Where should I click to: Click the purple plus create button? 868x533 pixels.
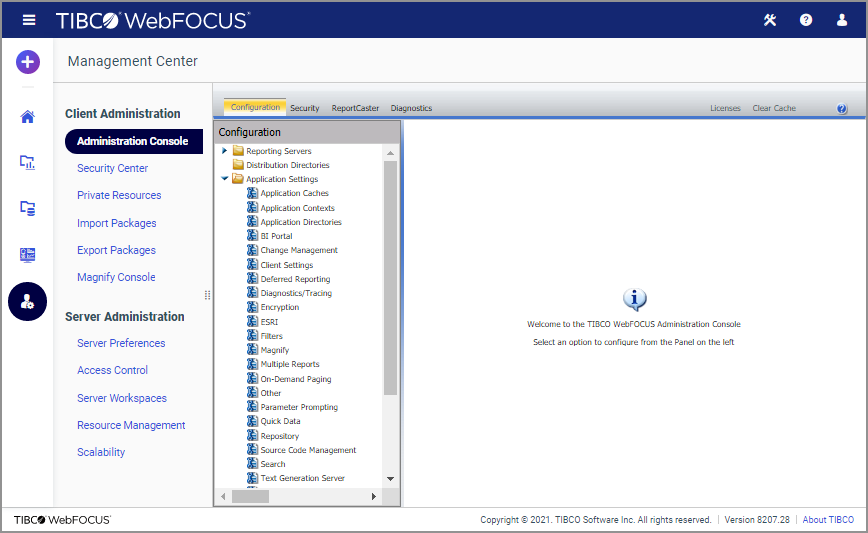(28, 62)
